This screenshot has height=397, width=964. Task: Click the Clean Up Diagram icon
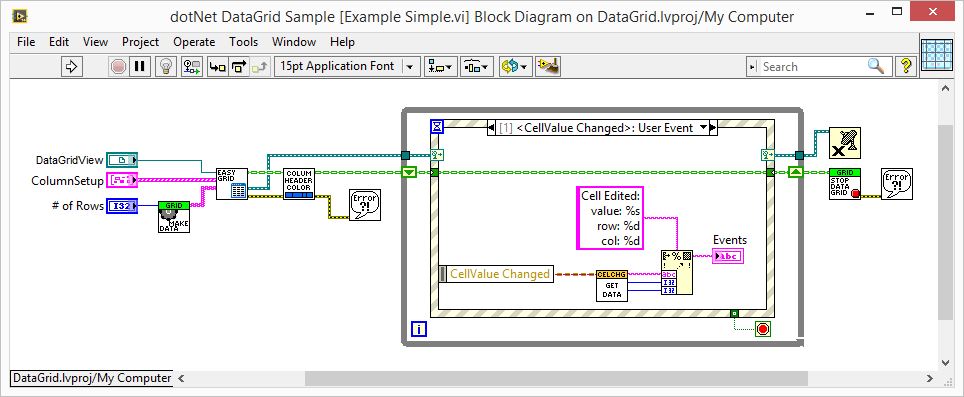click(x=547, y=66)
